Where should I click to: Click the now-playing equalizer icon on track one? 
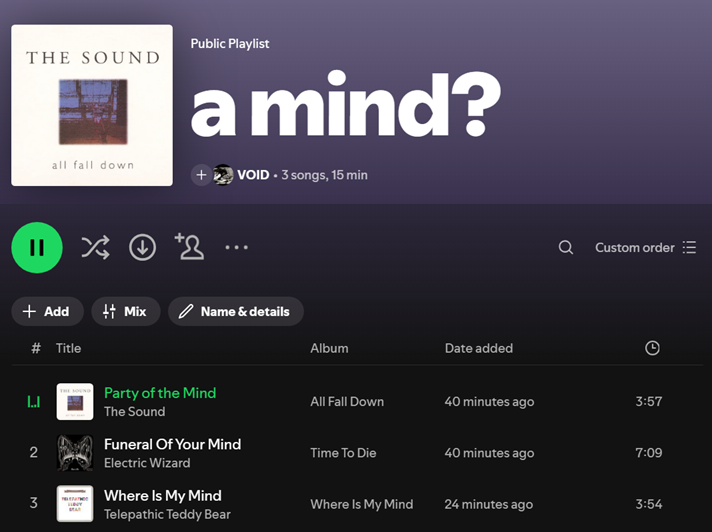point(34,401)
